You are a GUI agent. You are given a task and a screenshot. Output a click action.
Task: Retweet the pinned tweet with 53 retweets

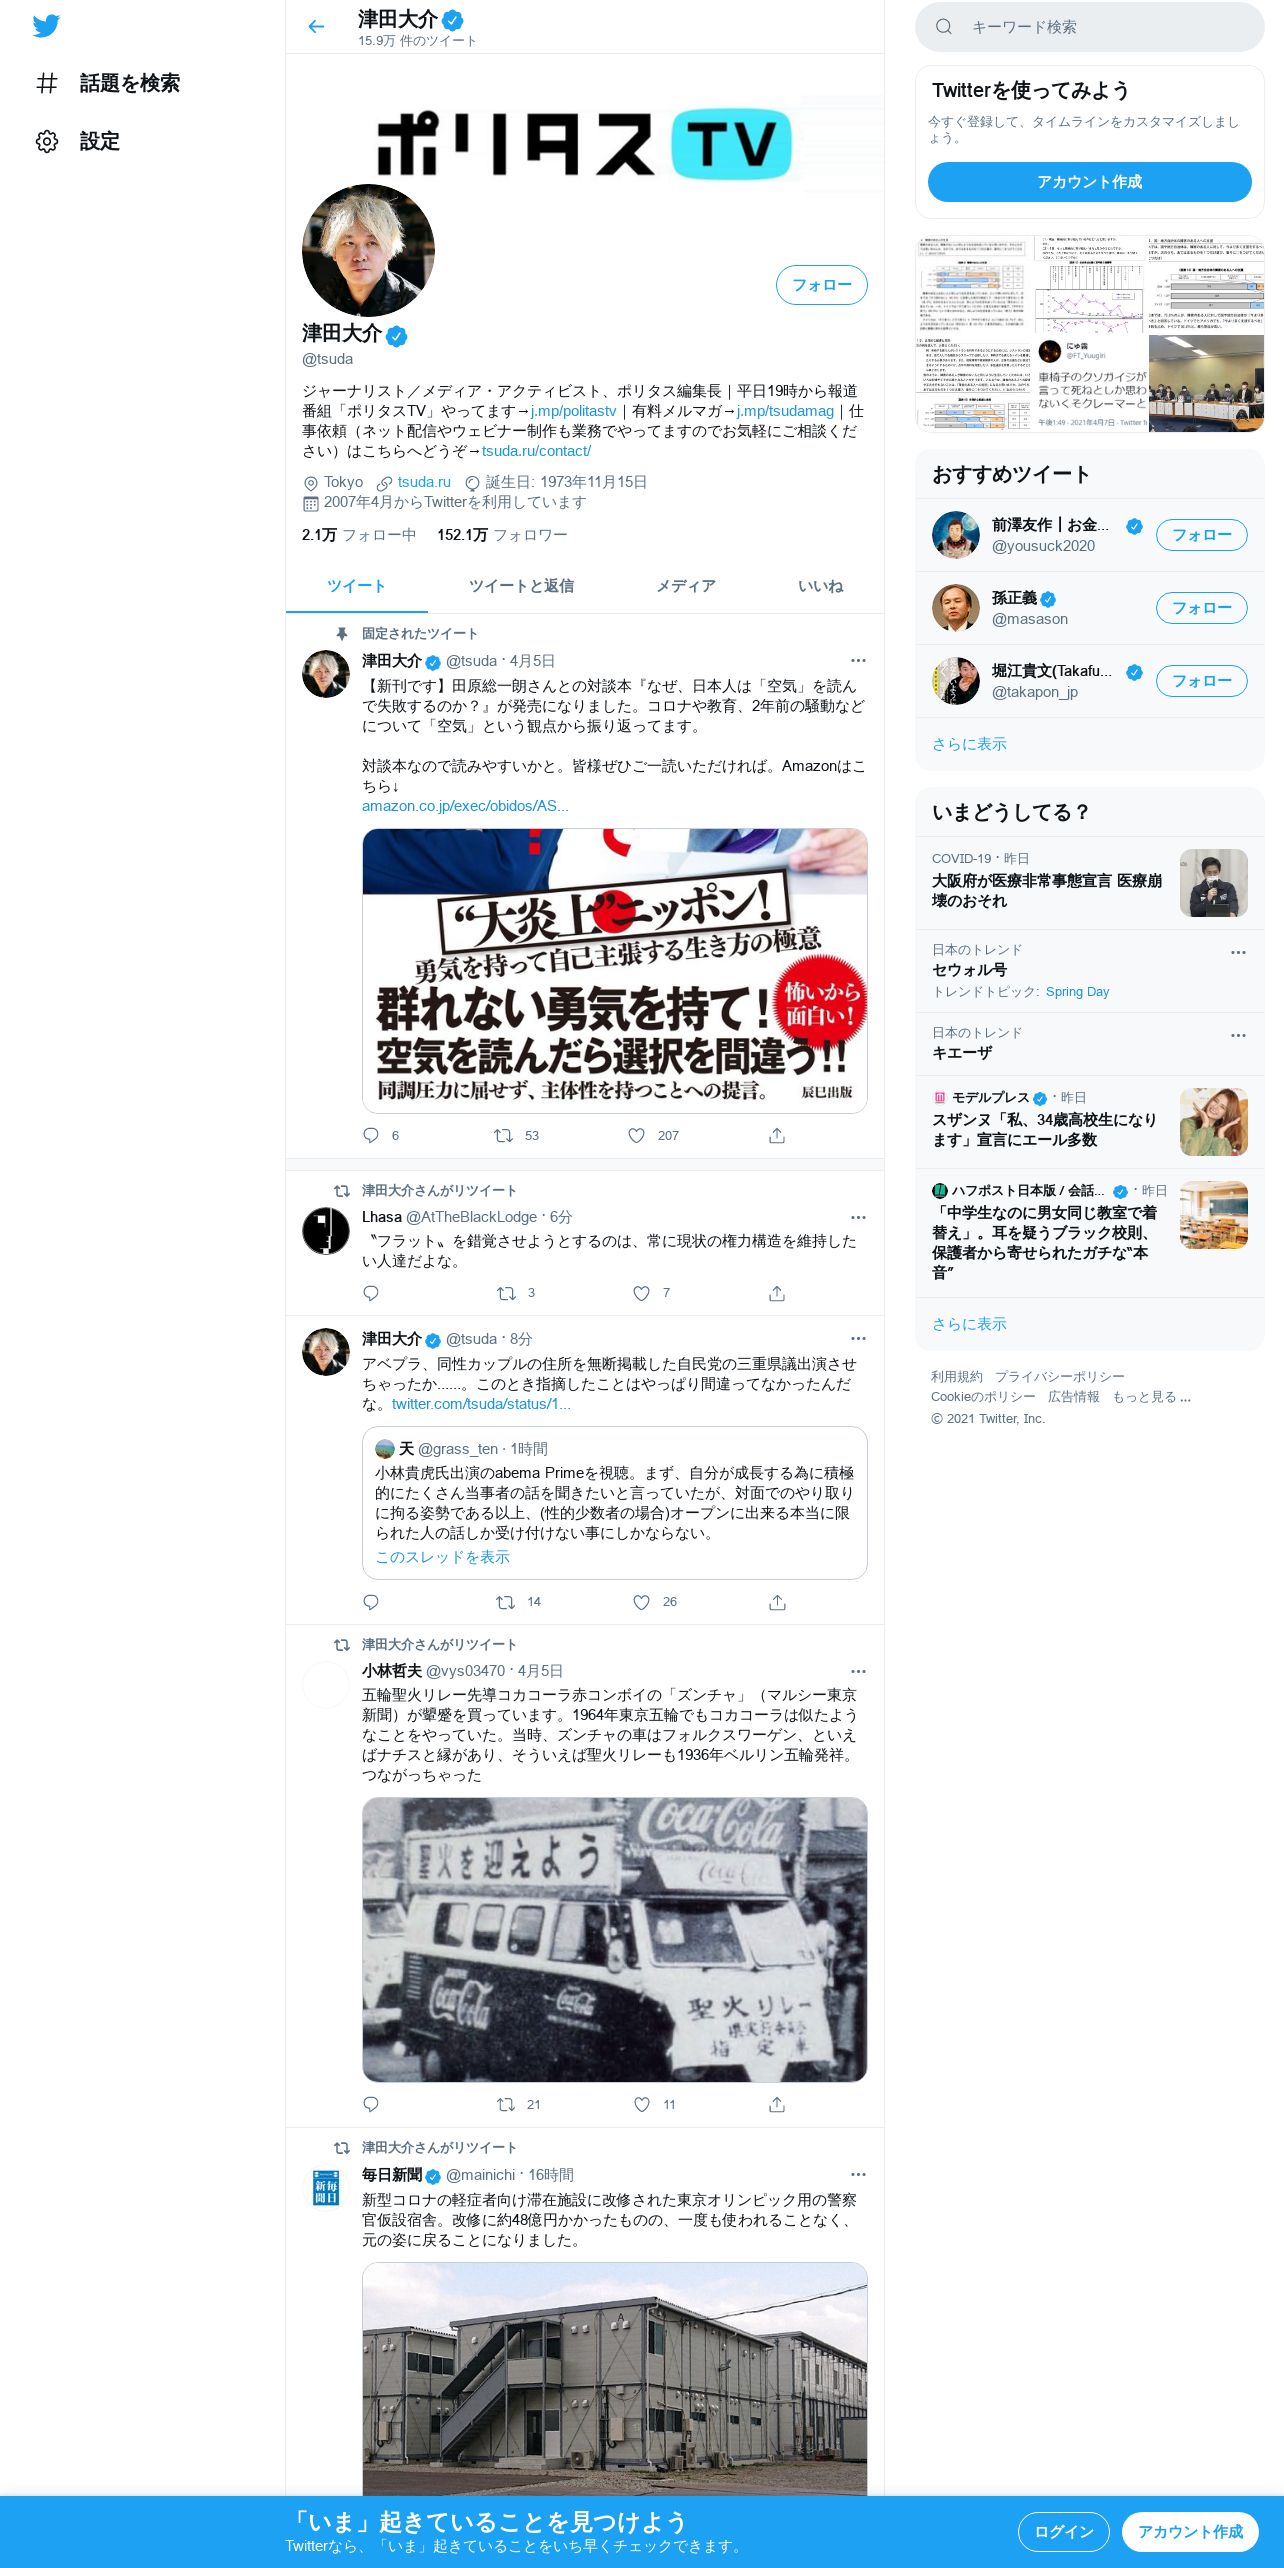point(504,1135)
